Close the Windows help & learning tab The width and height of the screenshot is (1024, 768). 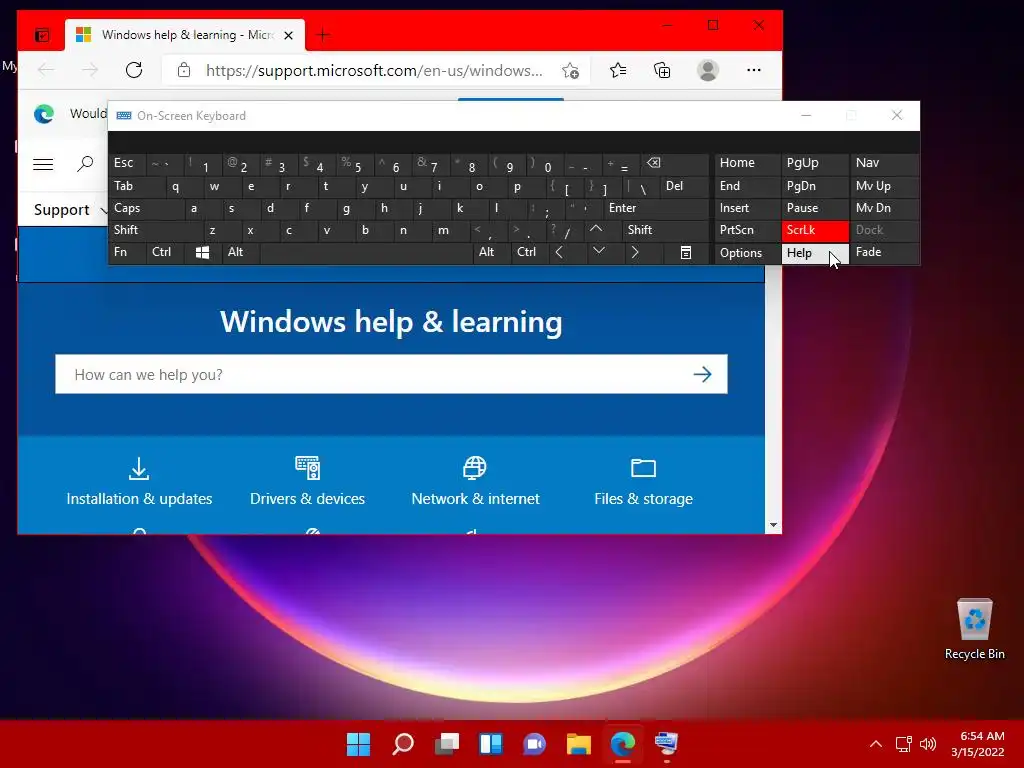point(288,35)
